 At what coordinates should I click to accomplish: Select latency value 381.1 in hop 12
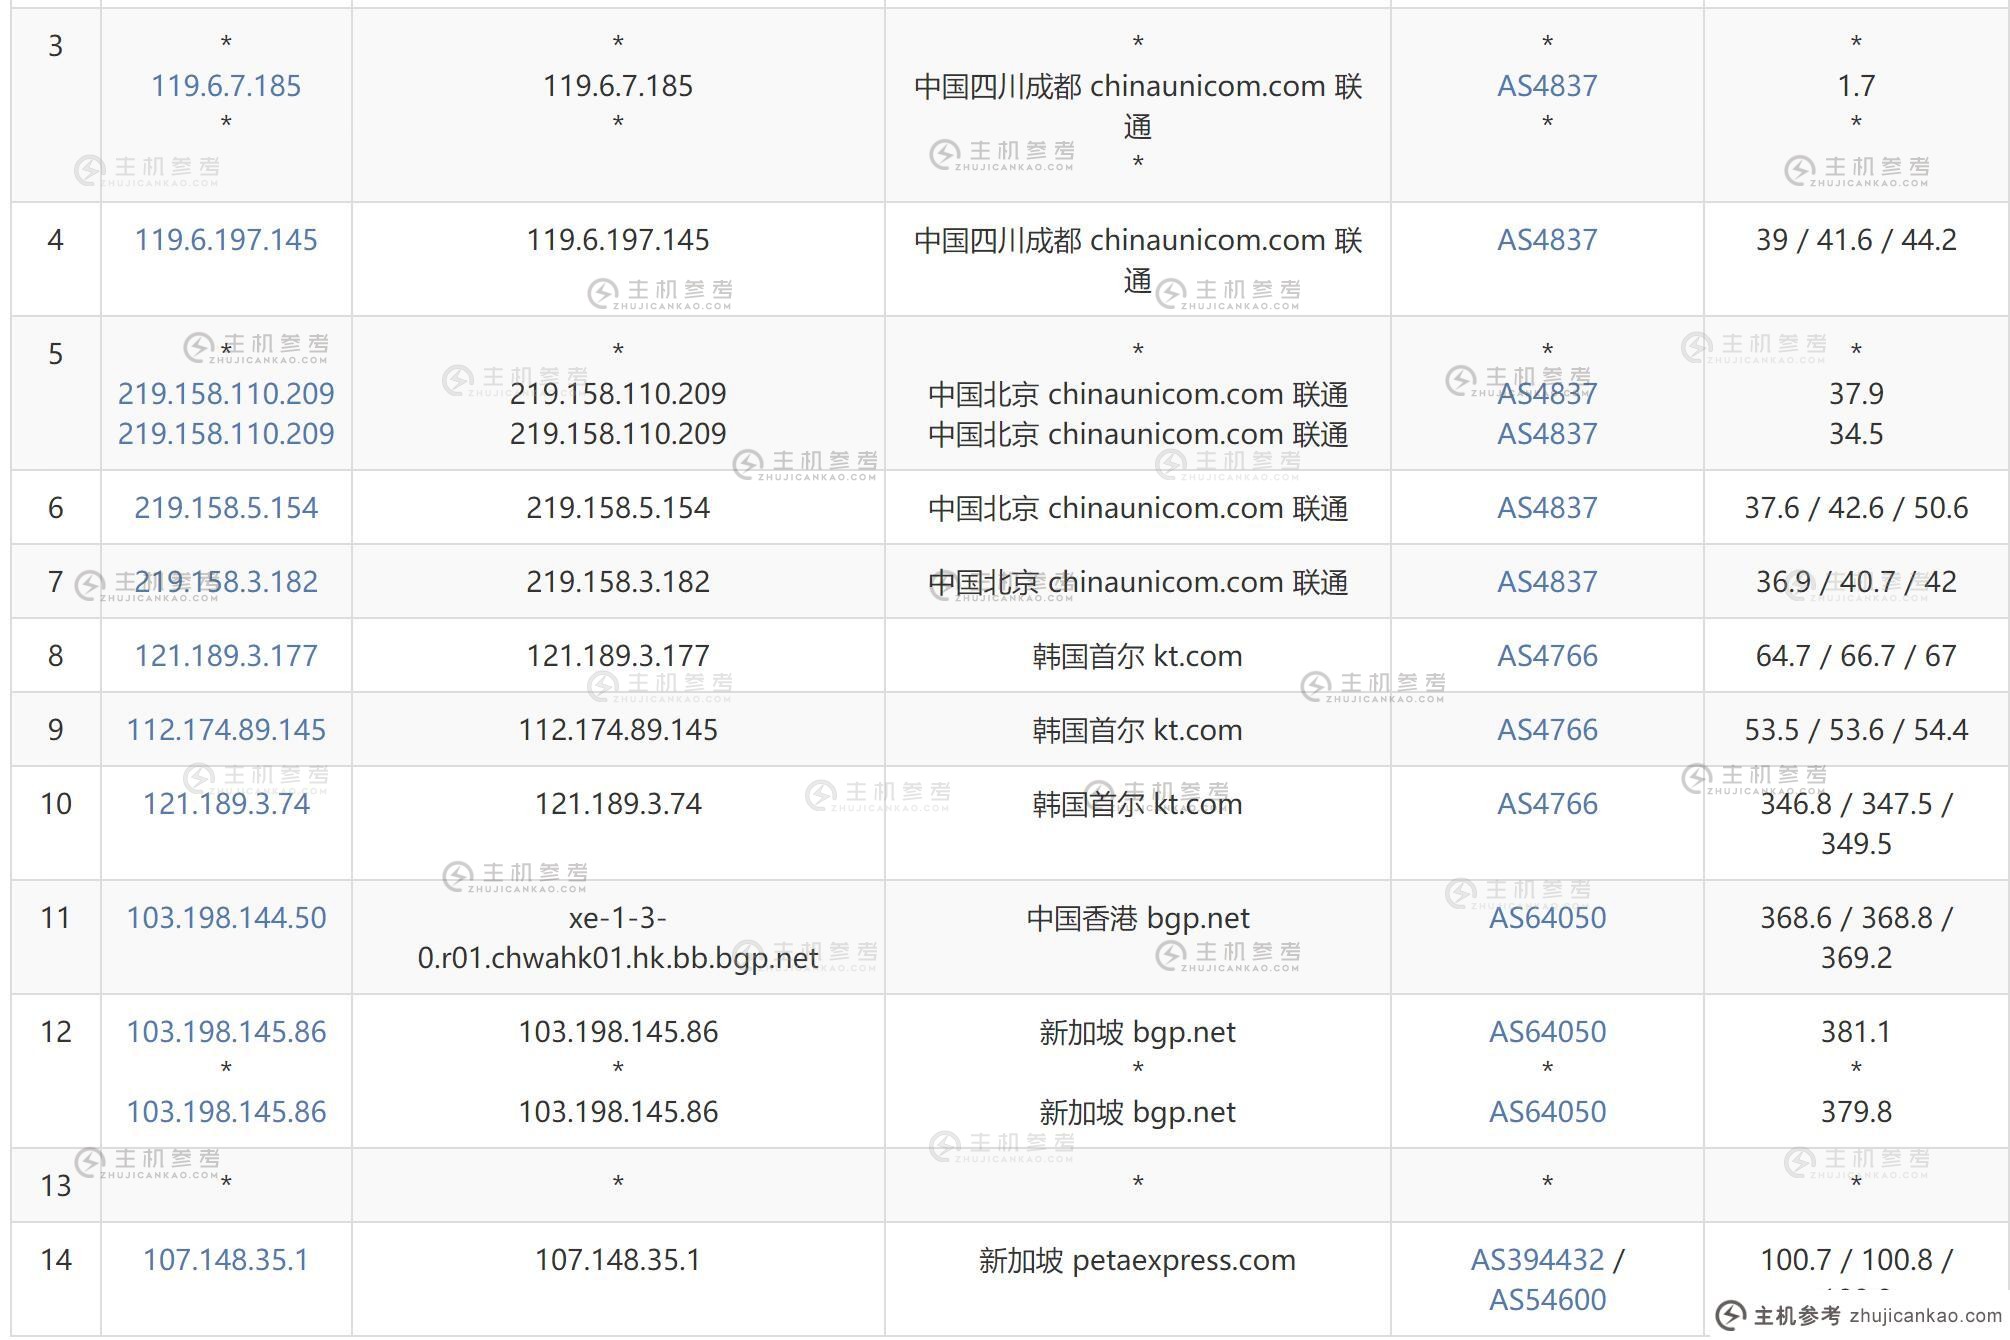click(1856, 1032)
